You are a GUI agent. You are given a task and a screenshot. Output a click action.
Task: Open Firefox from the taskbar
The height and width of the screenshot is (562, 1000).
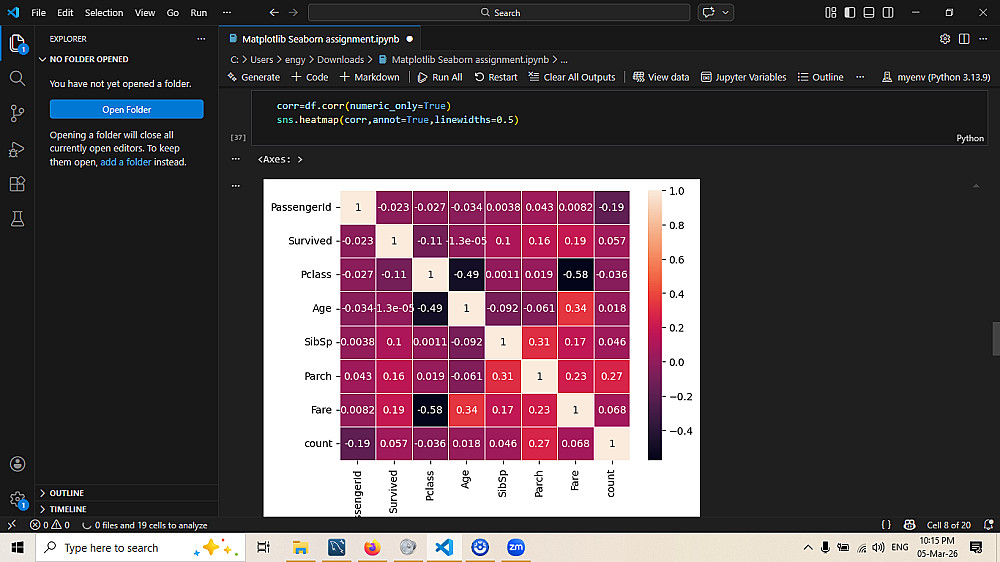[x=372, y=547]
